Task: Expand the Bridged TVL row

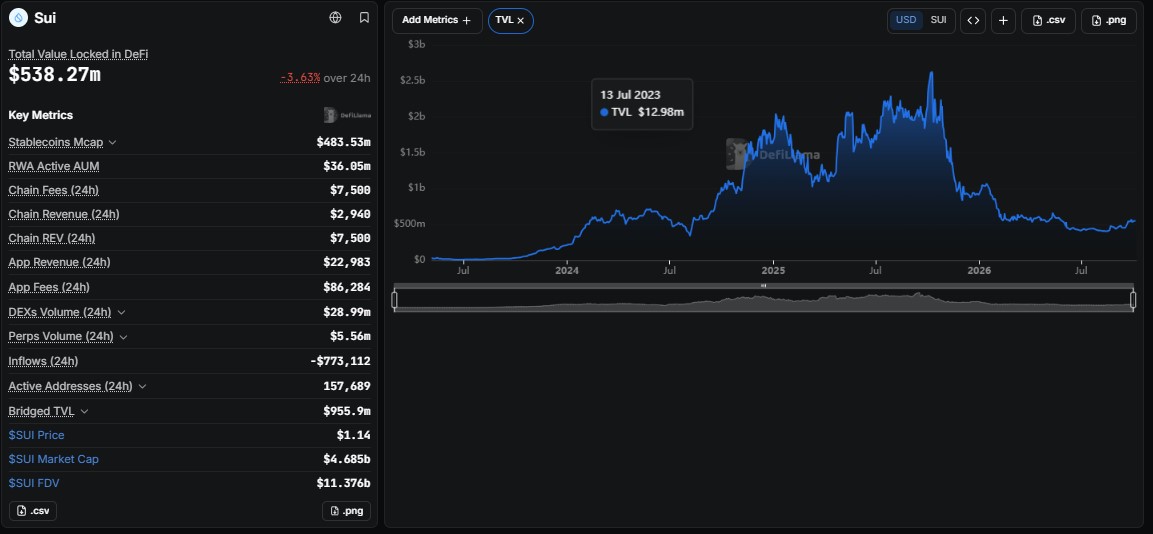Action: [84, 412]
